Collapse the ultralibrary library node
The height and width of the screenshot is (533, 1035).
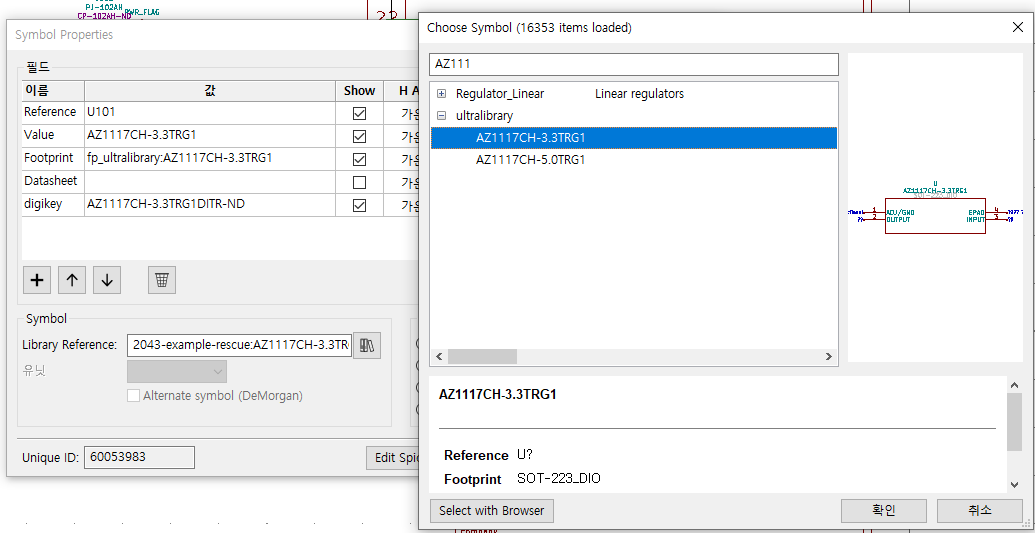(x=442, y=116)
